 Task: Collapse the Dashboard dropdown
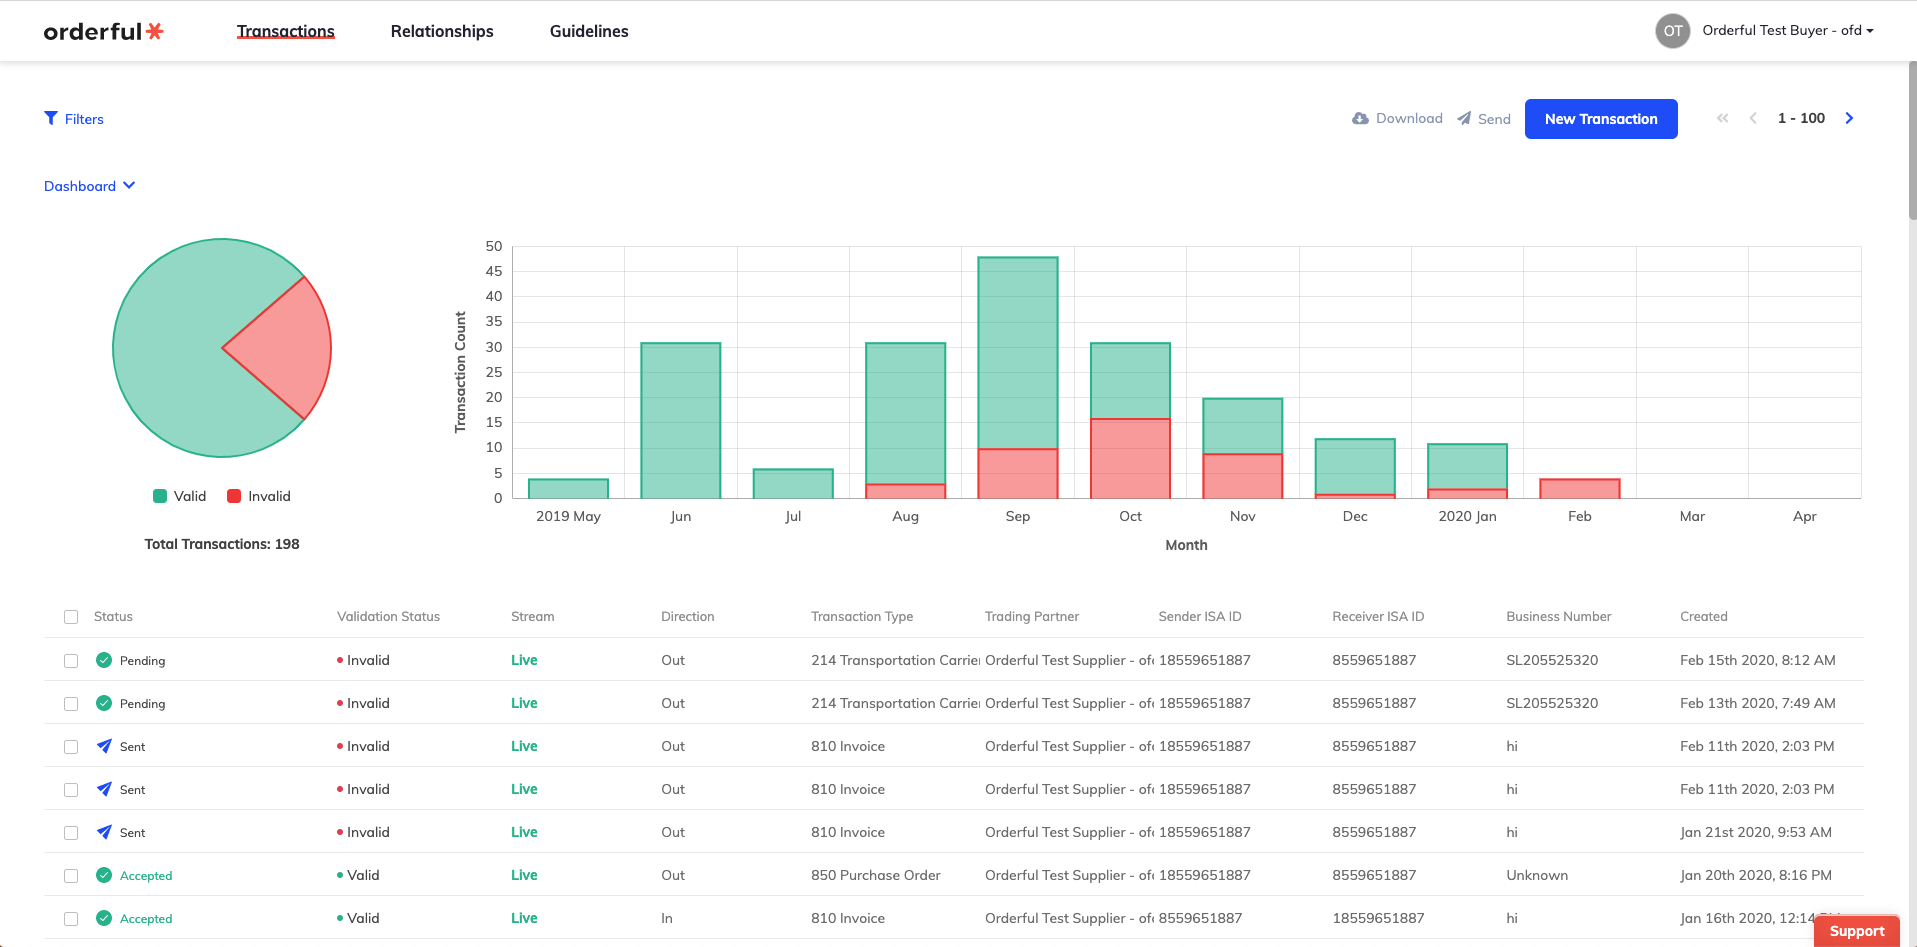(90, 186)
